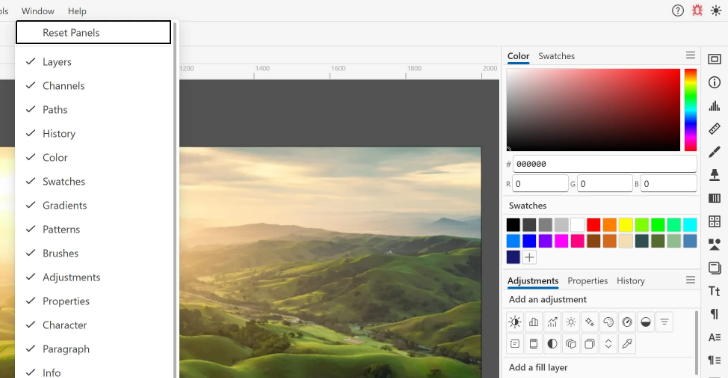The image size is (728, 378).
Task: Add an Exposure adjustment (sun outline icon)
Action: [x=571, y=322]
